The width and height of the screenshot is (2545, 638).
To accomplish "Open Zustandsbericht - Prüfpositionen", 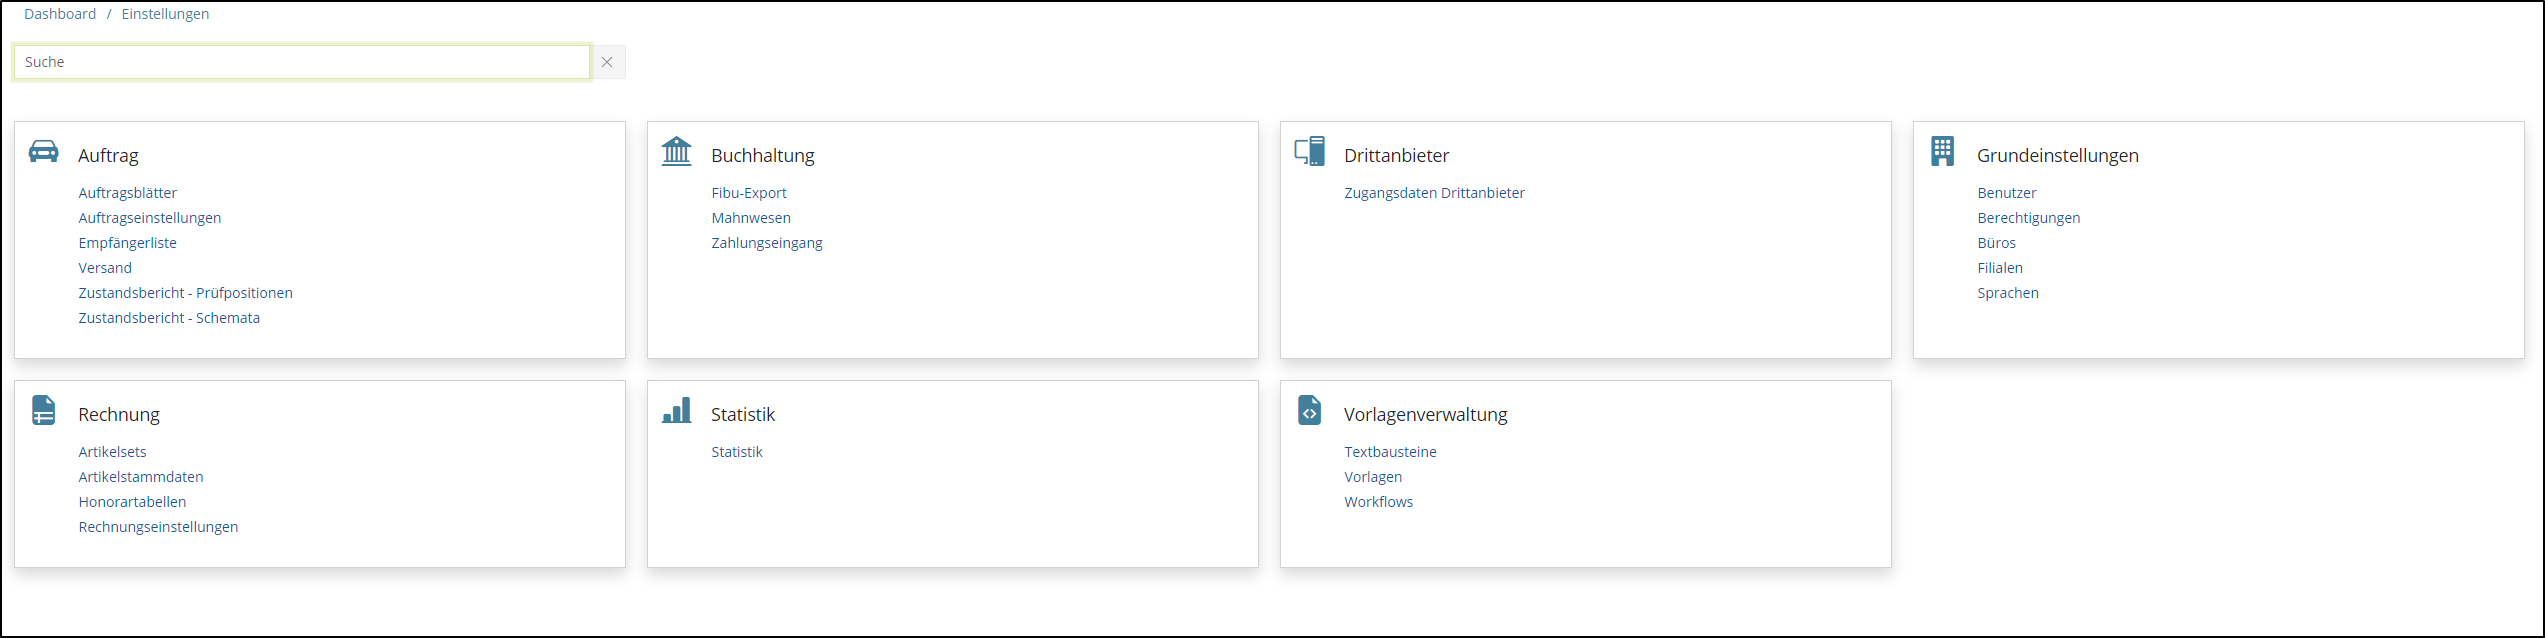I will 186,293.
